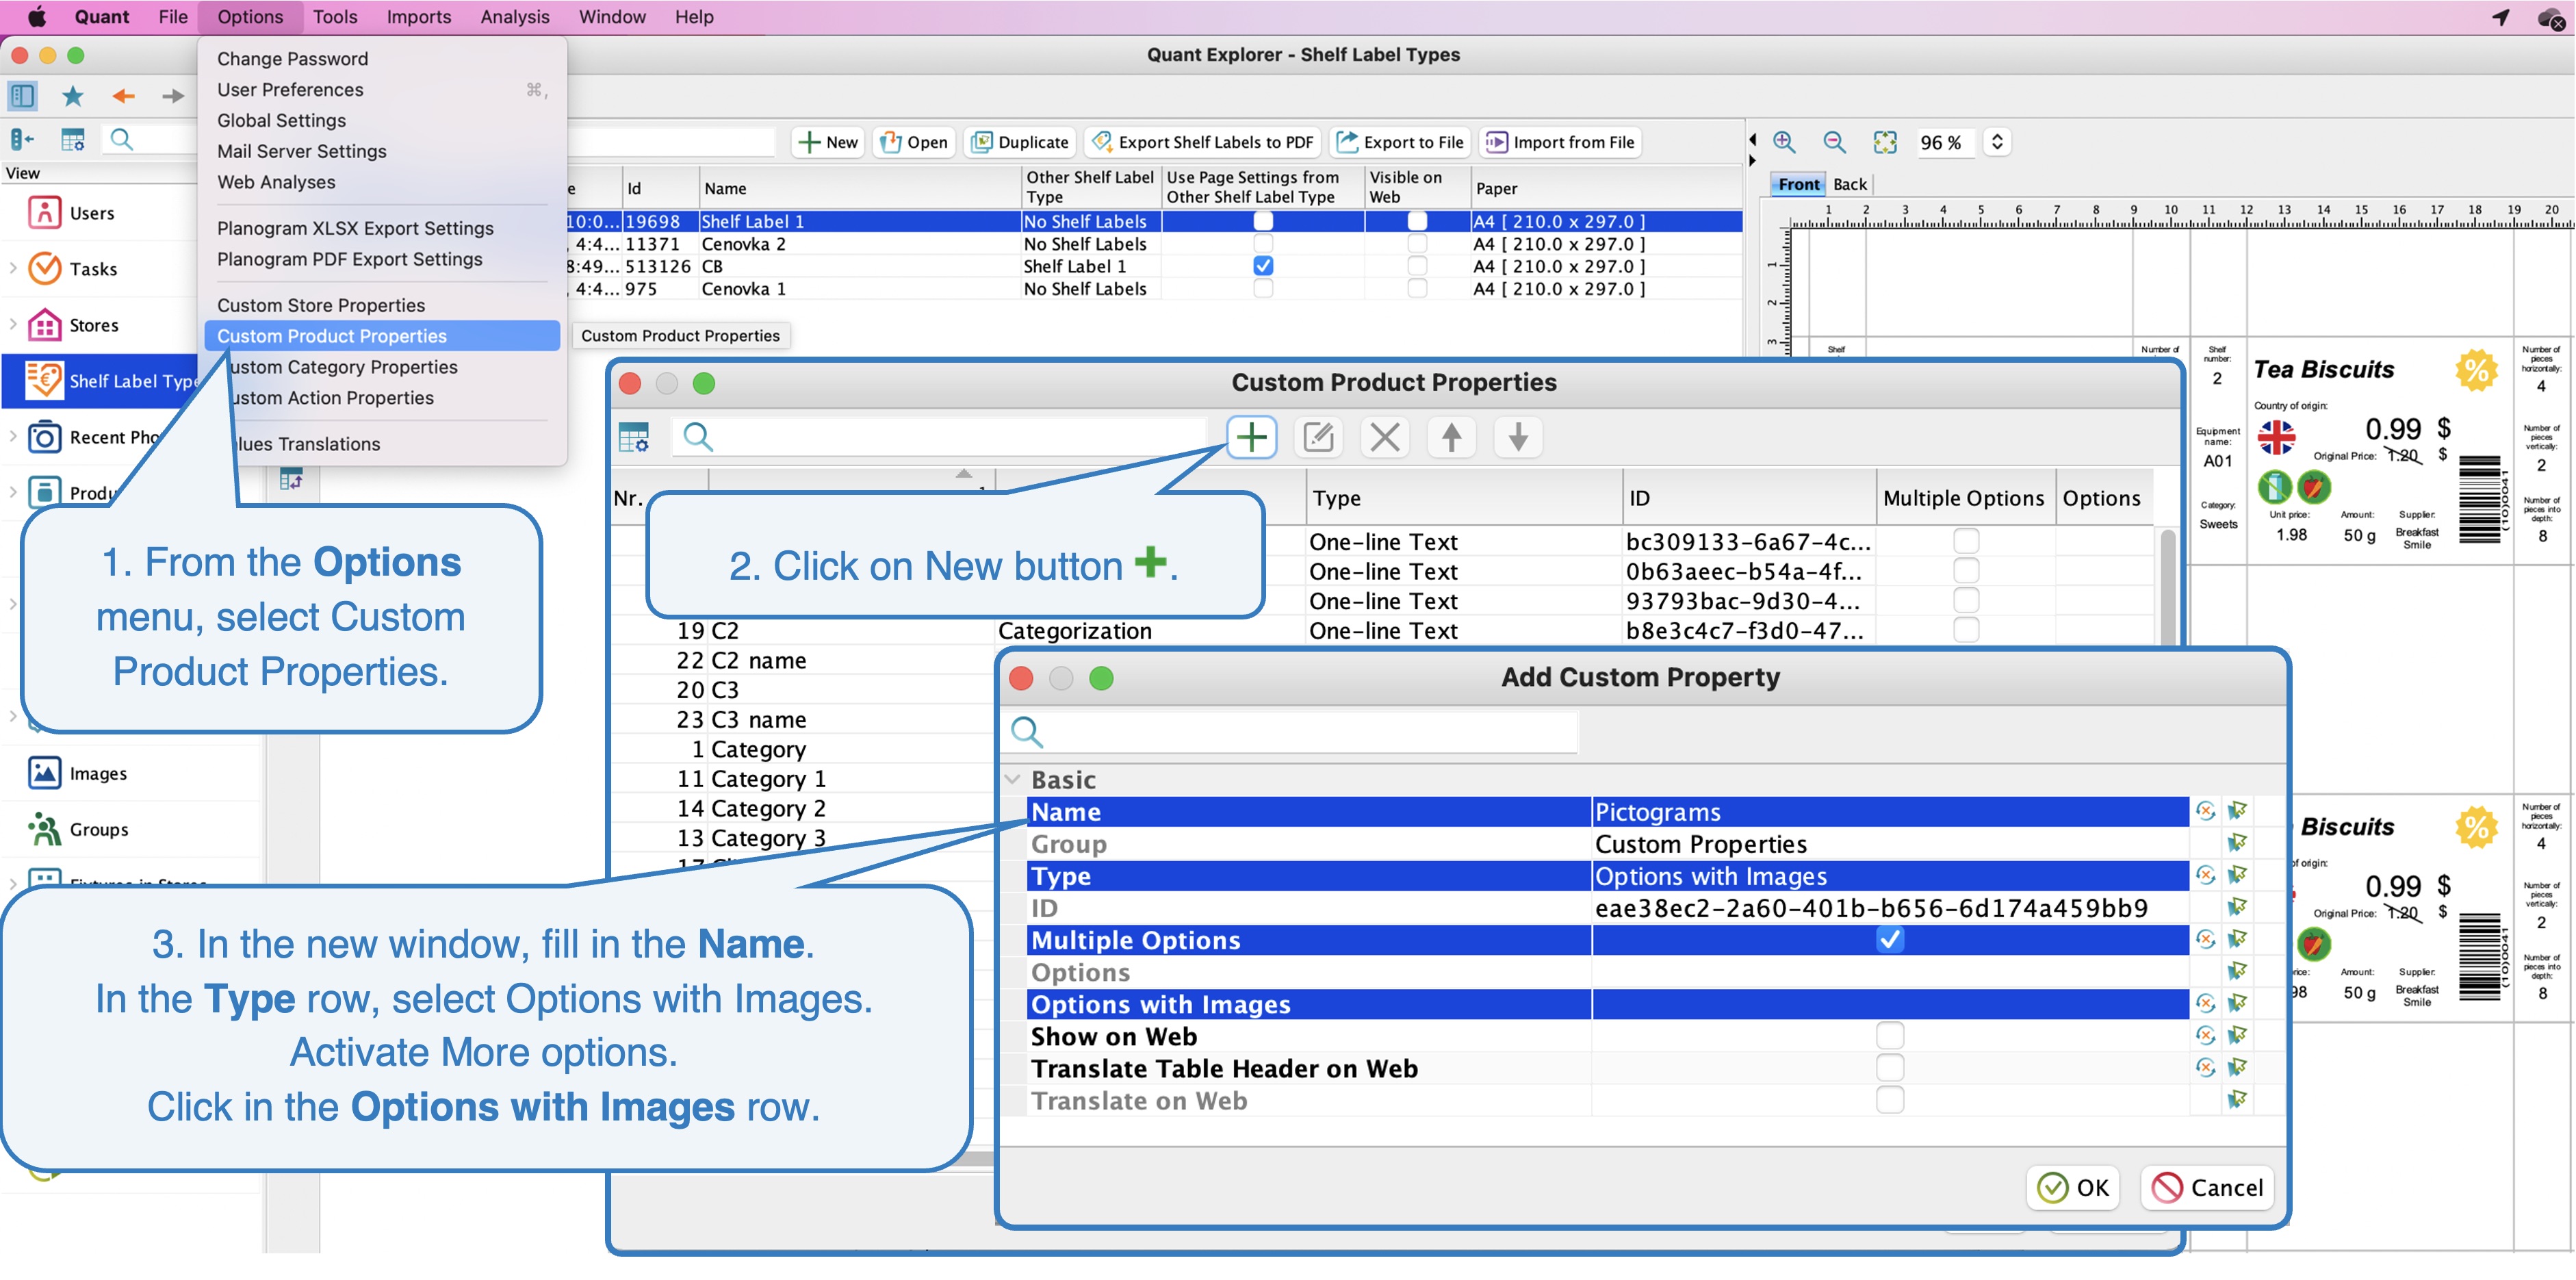Click reset icon on the Type row
Viewport: 2576px width, 1280px height.
point(2205,875)
